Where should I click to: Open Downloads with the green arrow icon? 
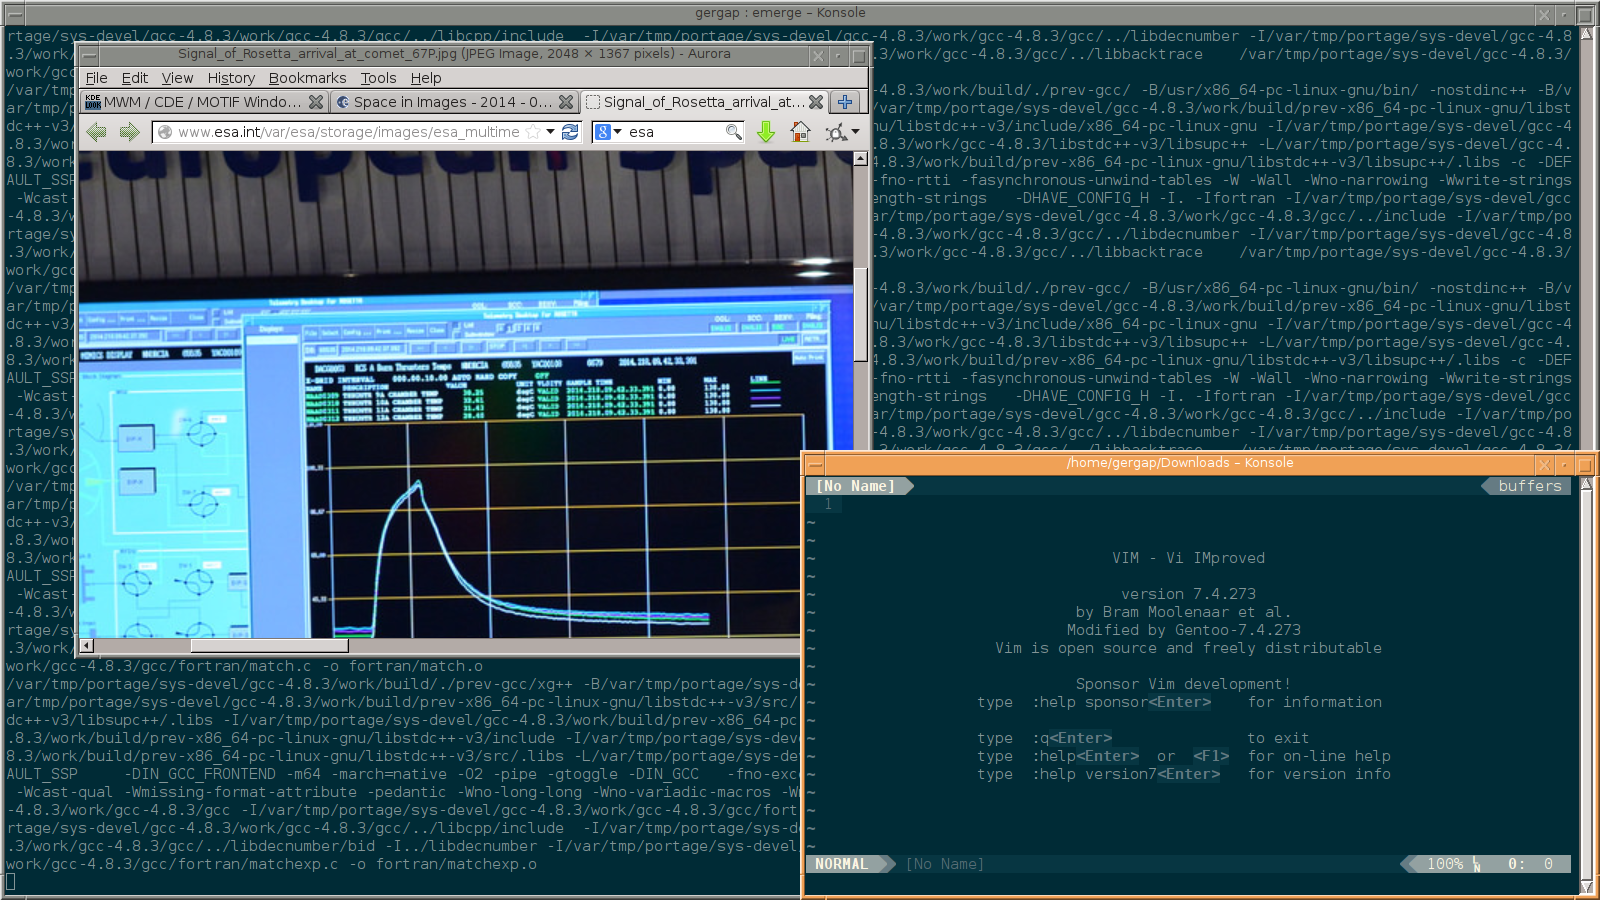click(x=766, y=132)
